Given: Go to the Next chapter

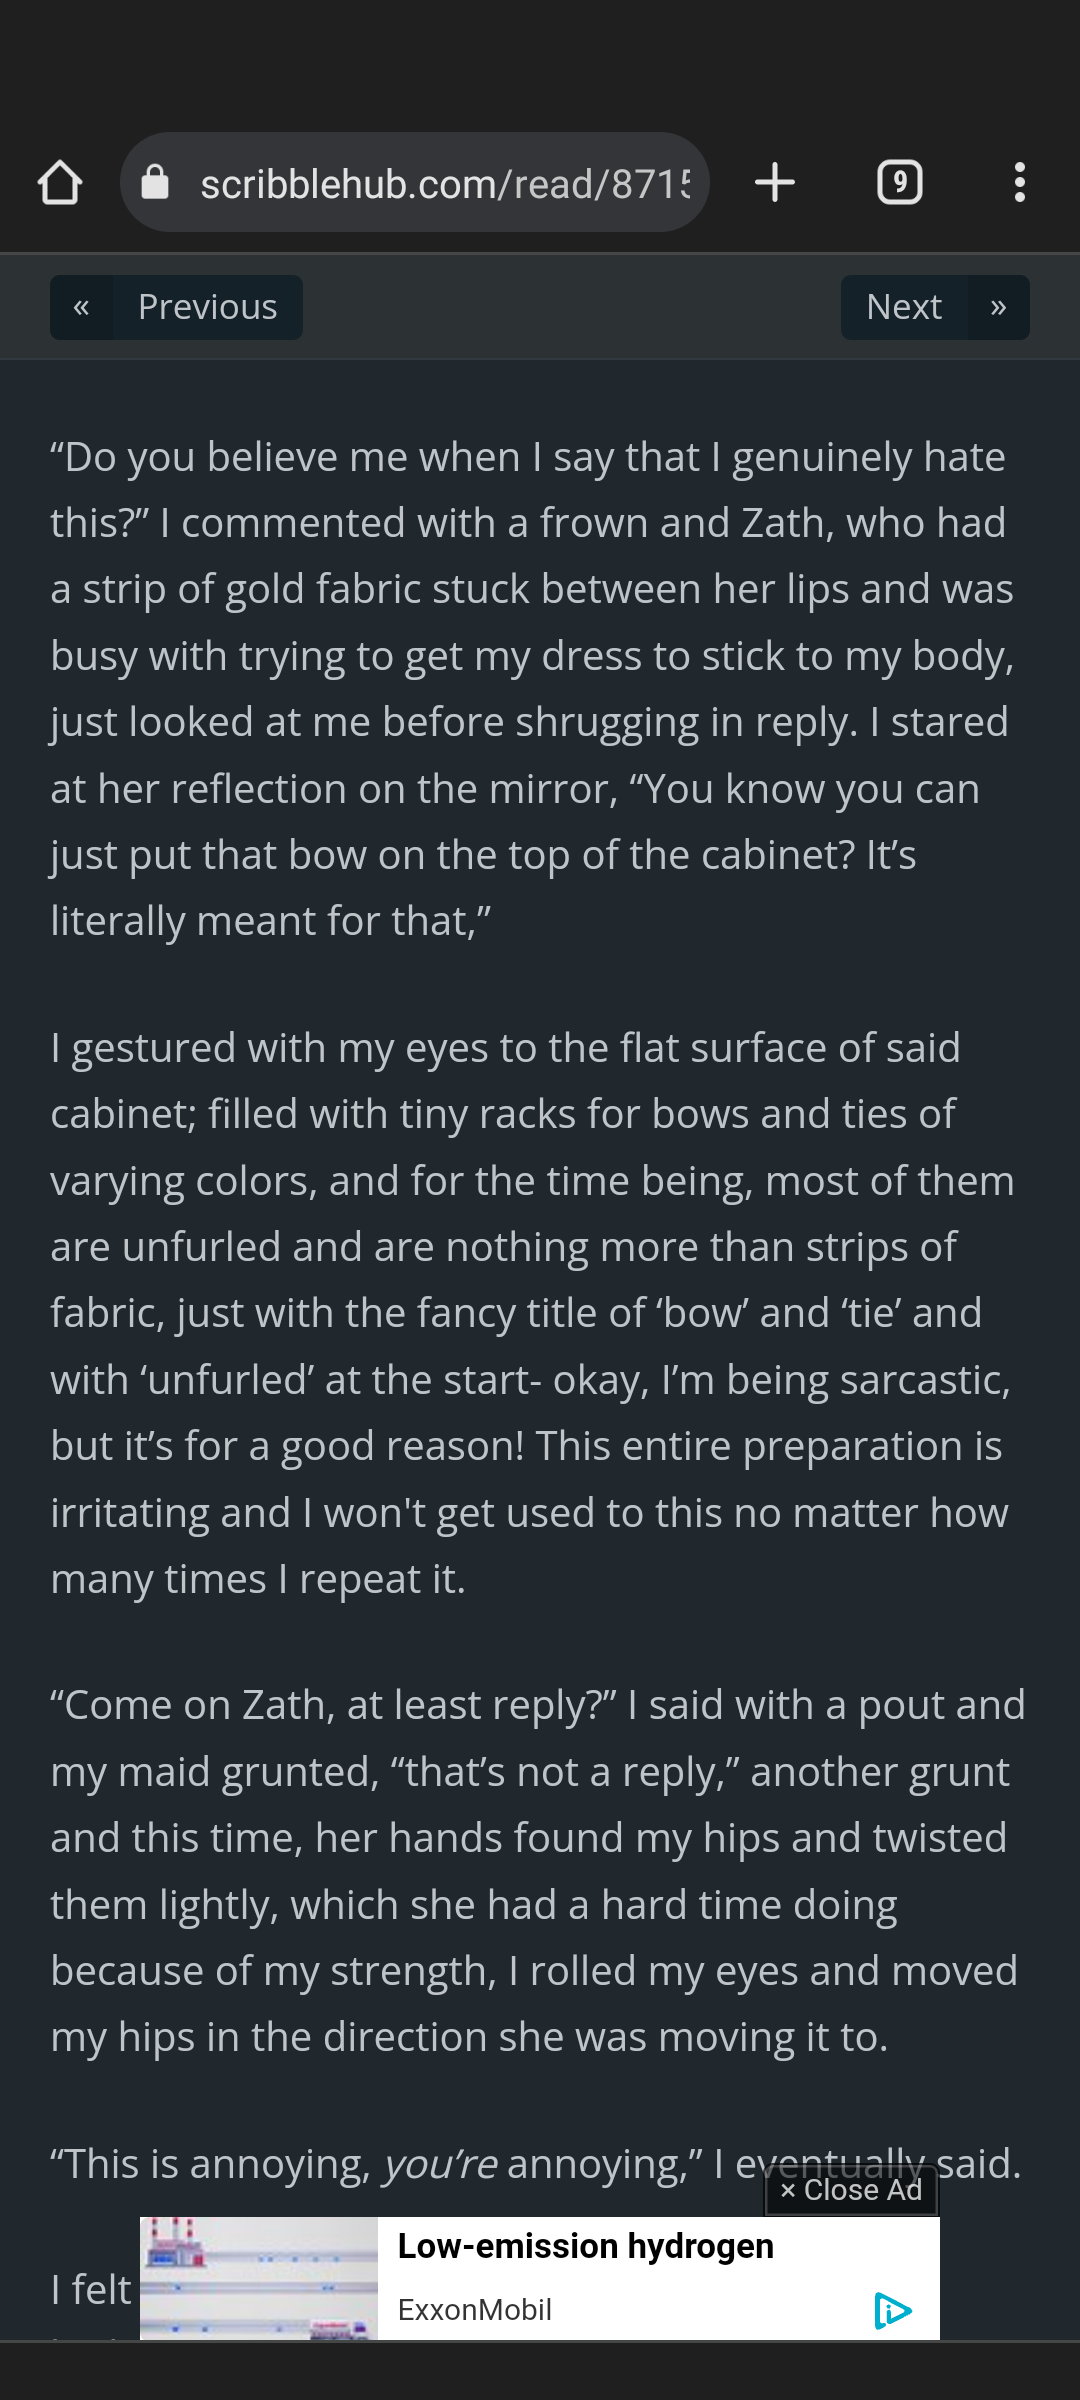Looking at the screenshot, I should [x=904, y=307].
